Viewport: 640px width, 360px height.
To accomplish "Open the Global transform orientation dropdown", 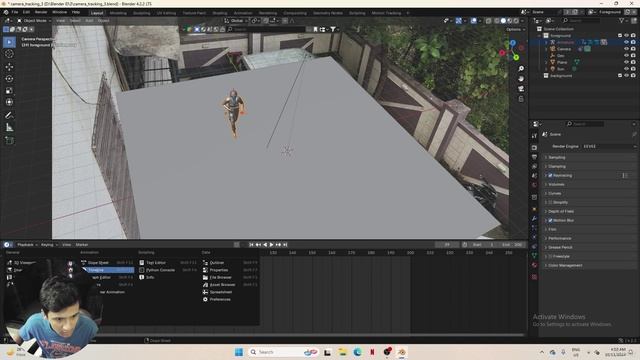I will 236,20.
